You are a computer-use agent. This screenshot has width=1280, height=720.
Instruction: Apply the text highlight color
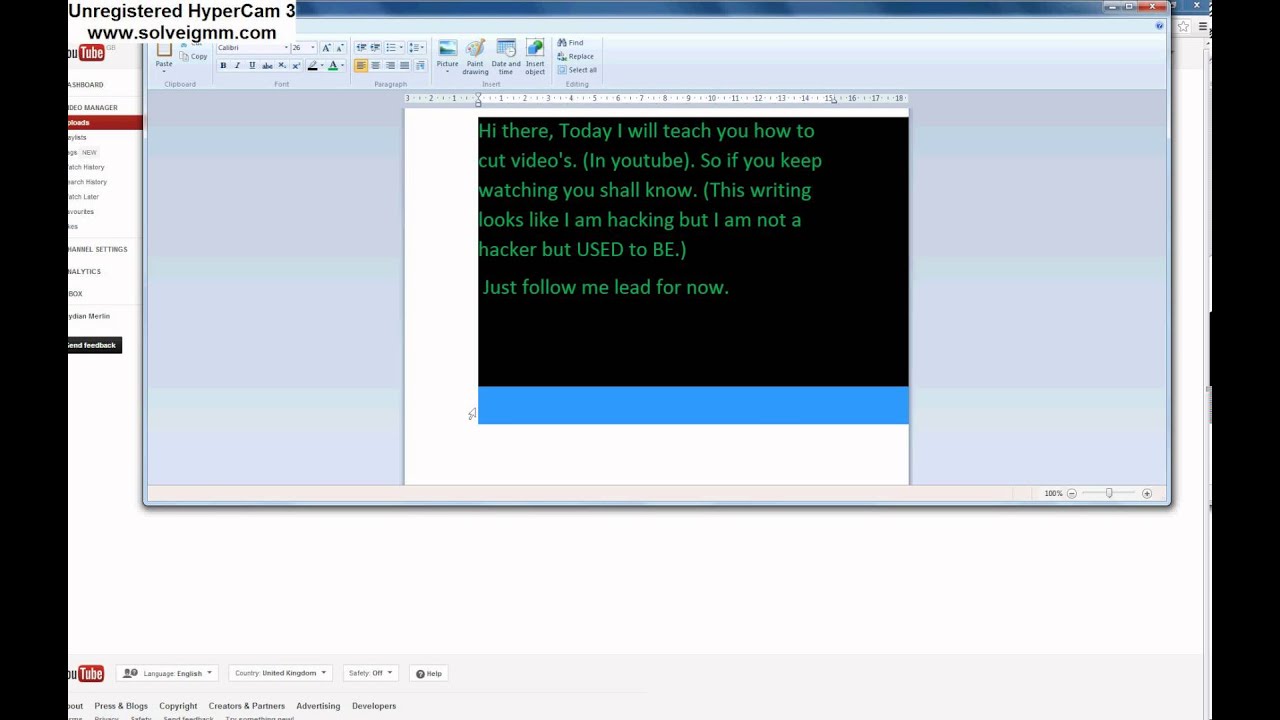(x=312, y=66)
